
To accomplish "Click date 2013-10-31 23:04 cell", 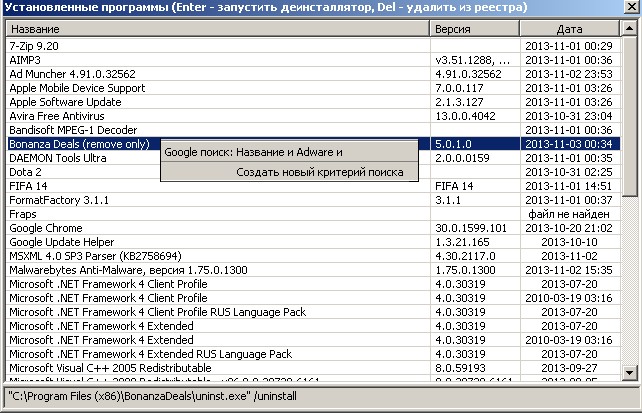I will coord(570,116).
